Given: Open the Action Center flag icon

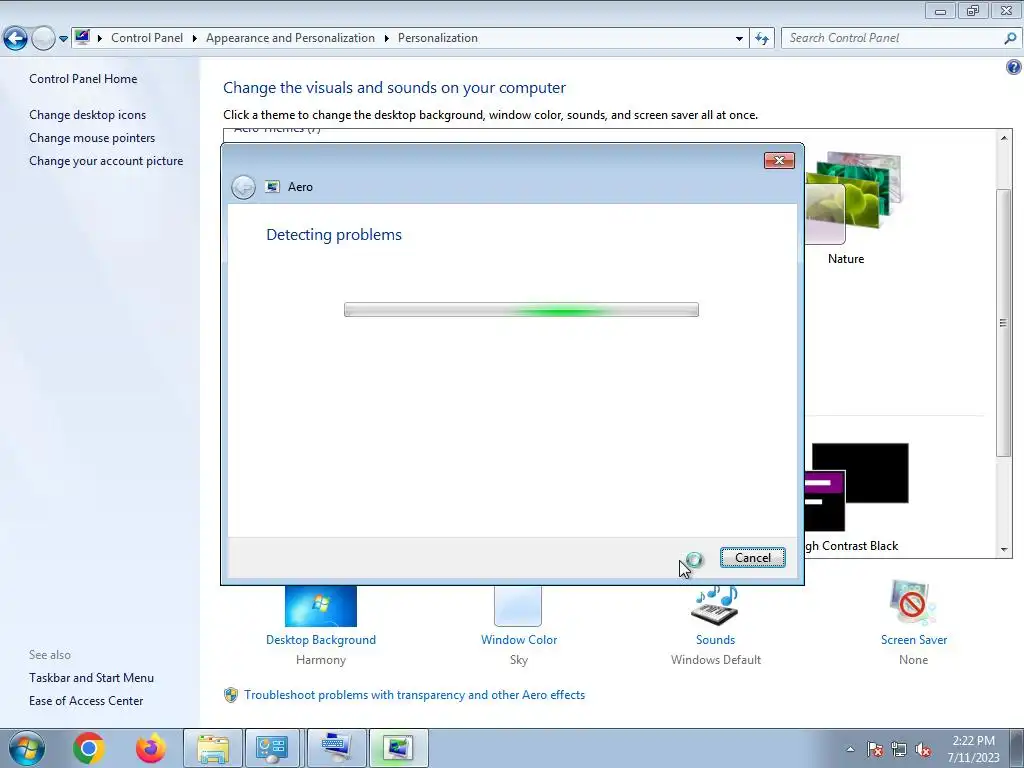Looking at the screenshot, I should click(x=875, y=749).
